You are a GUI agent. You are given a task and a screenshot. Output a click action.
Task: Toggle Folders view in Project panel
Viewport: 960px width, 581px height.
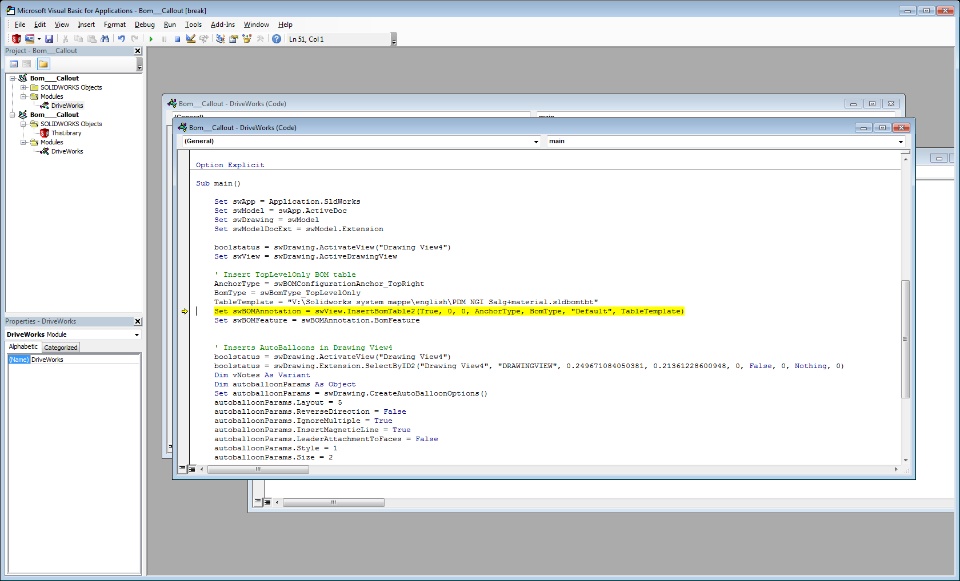tap(43, 64)
